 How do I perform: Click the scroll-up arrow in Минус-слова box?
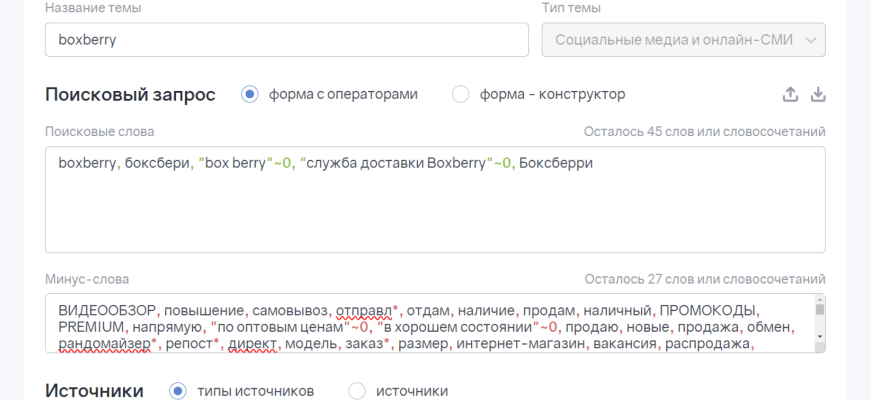coord(820,299)
